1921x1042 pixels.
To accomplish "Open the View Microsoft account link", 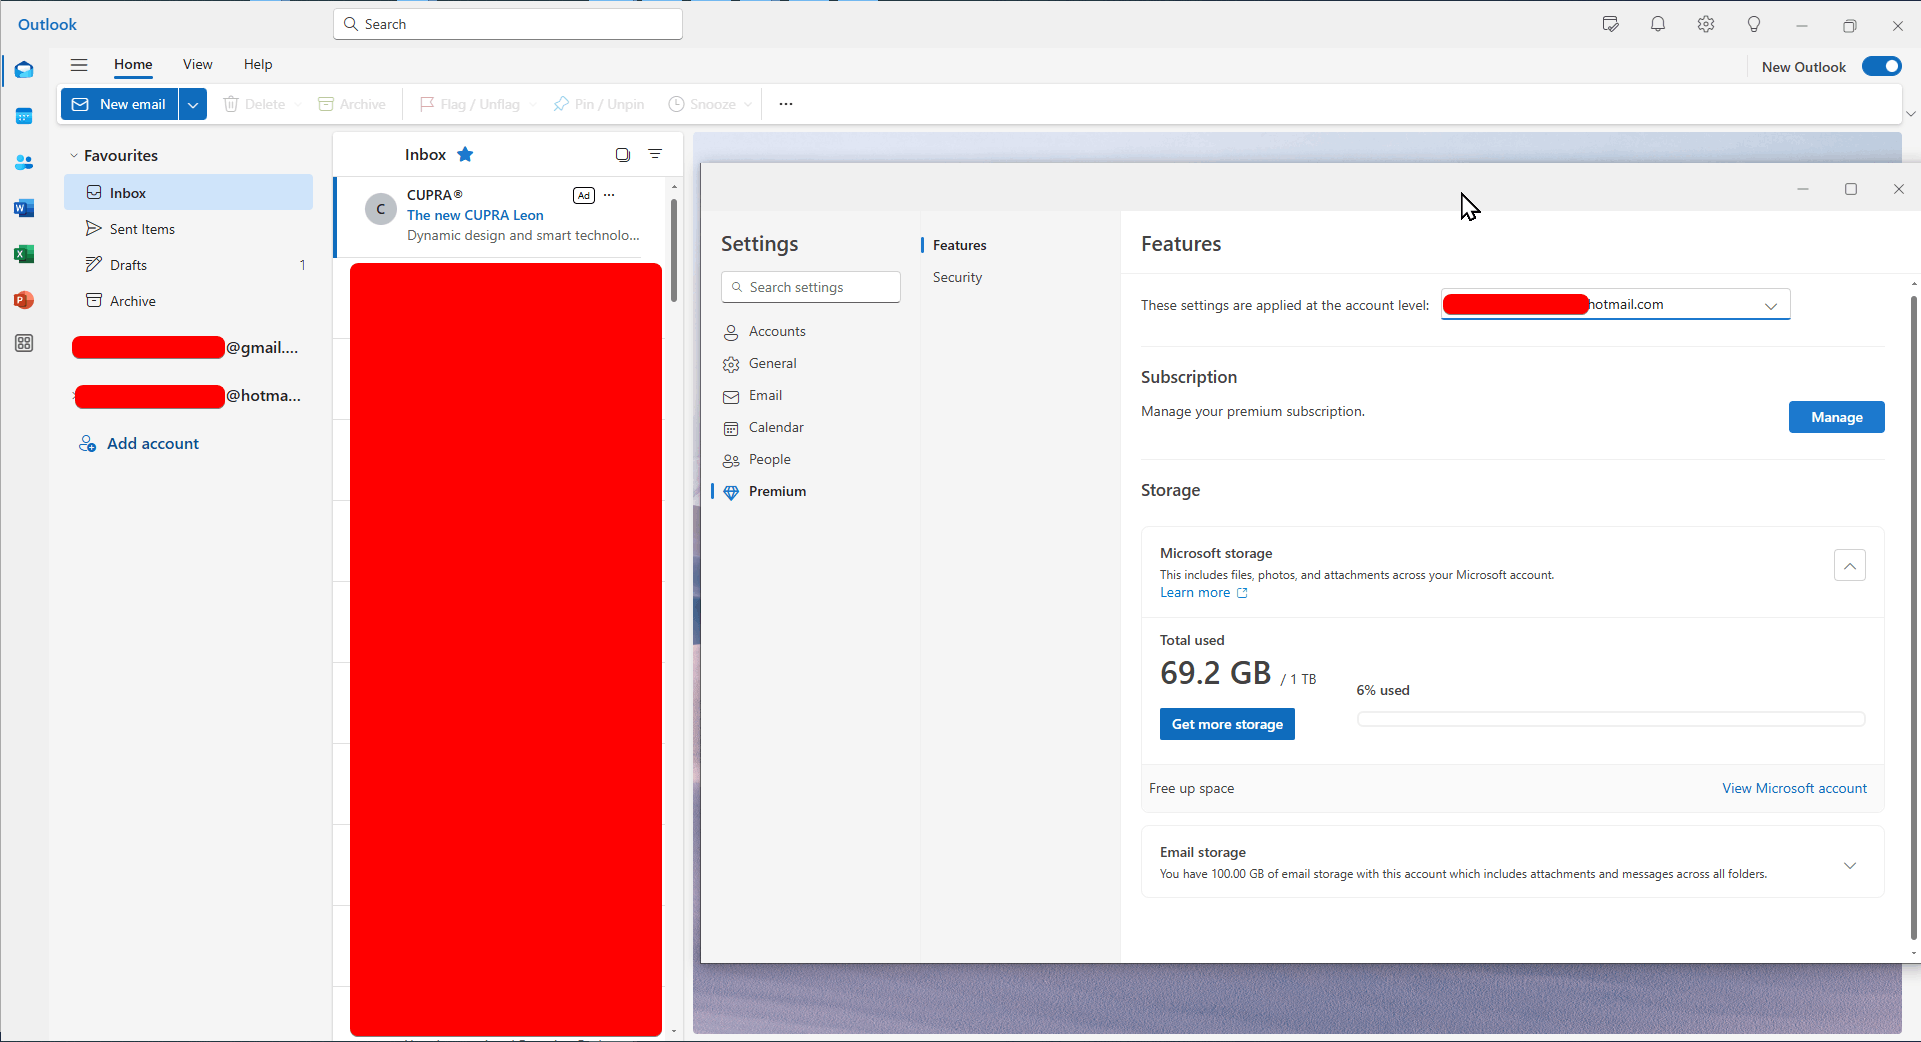I will coord(1794,788).
